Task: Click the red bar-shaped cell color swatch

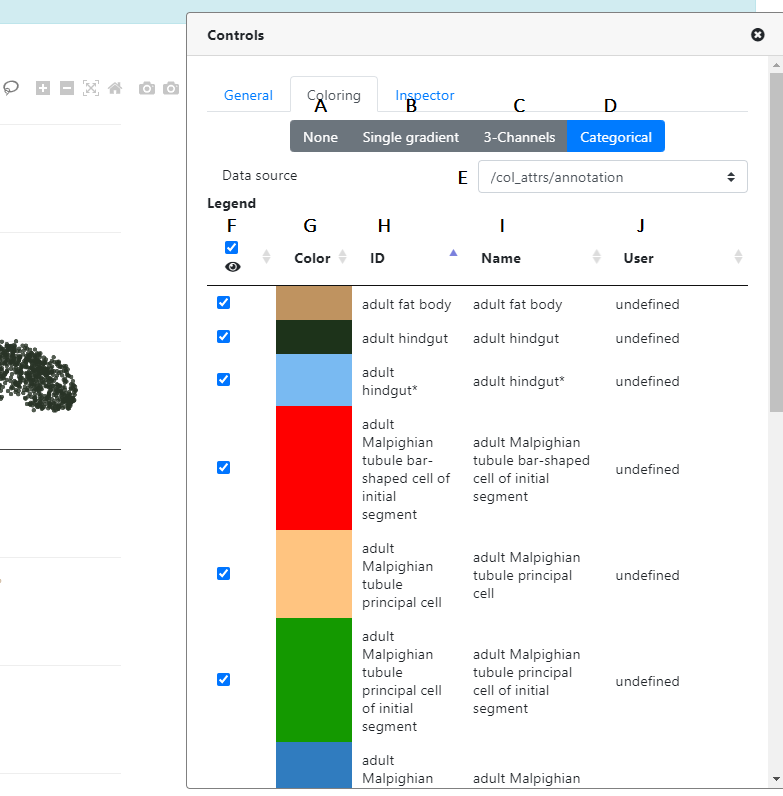Action: click(314, 468)
